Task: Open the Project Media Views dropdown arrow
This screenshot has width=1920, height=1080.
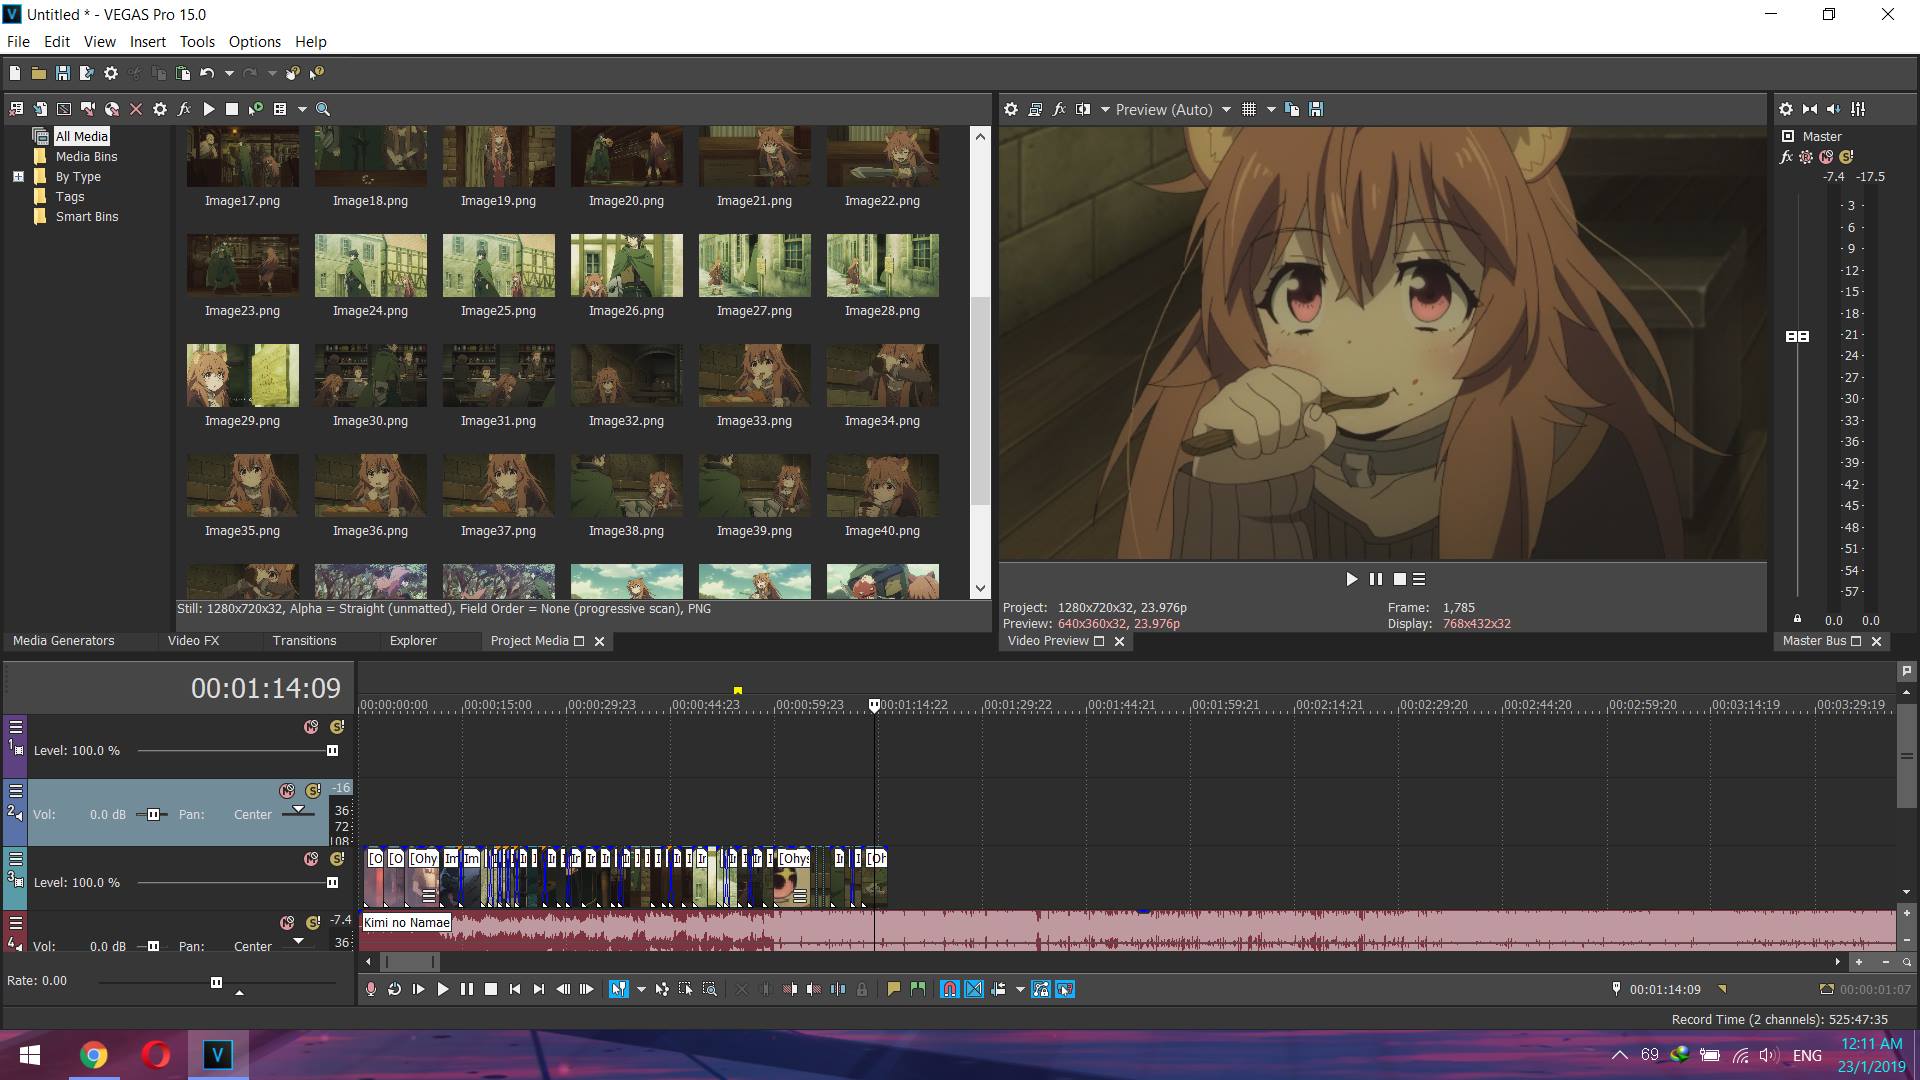Action: (302, 109)
